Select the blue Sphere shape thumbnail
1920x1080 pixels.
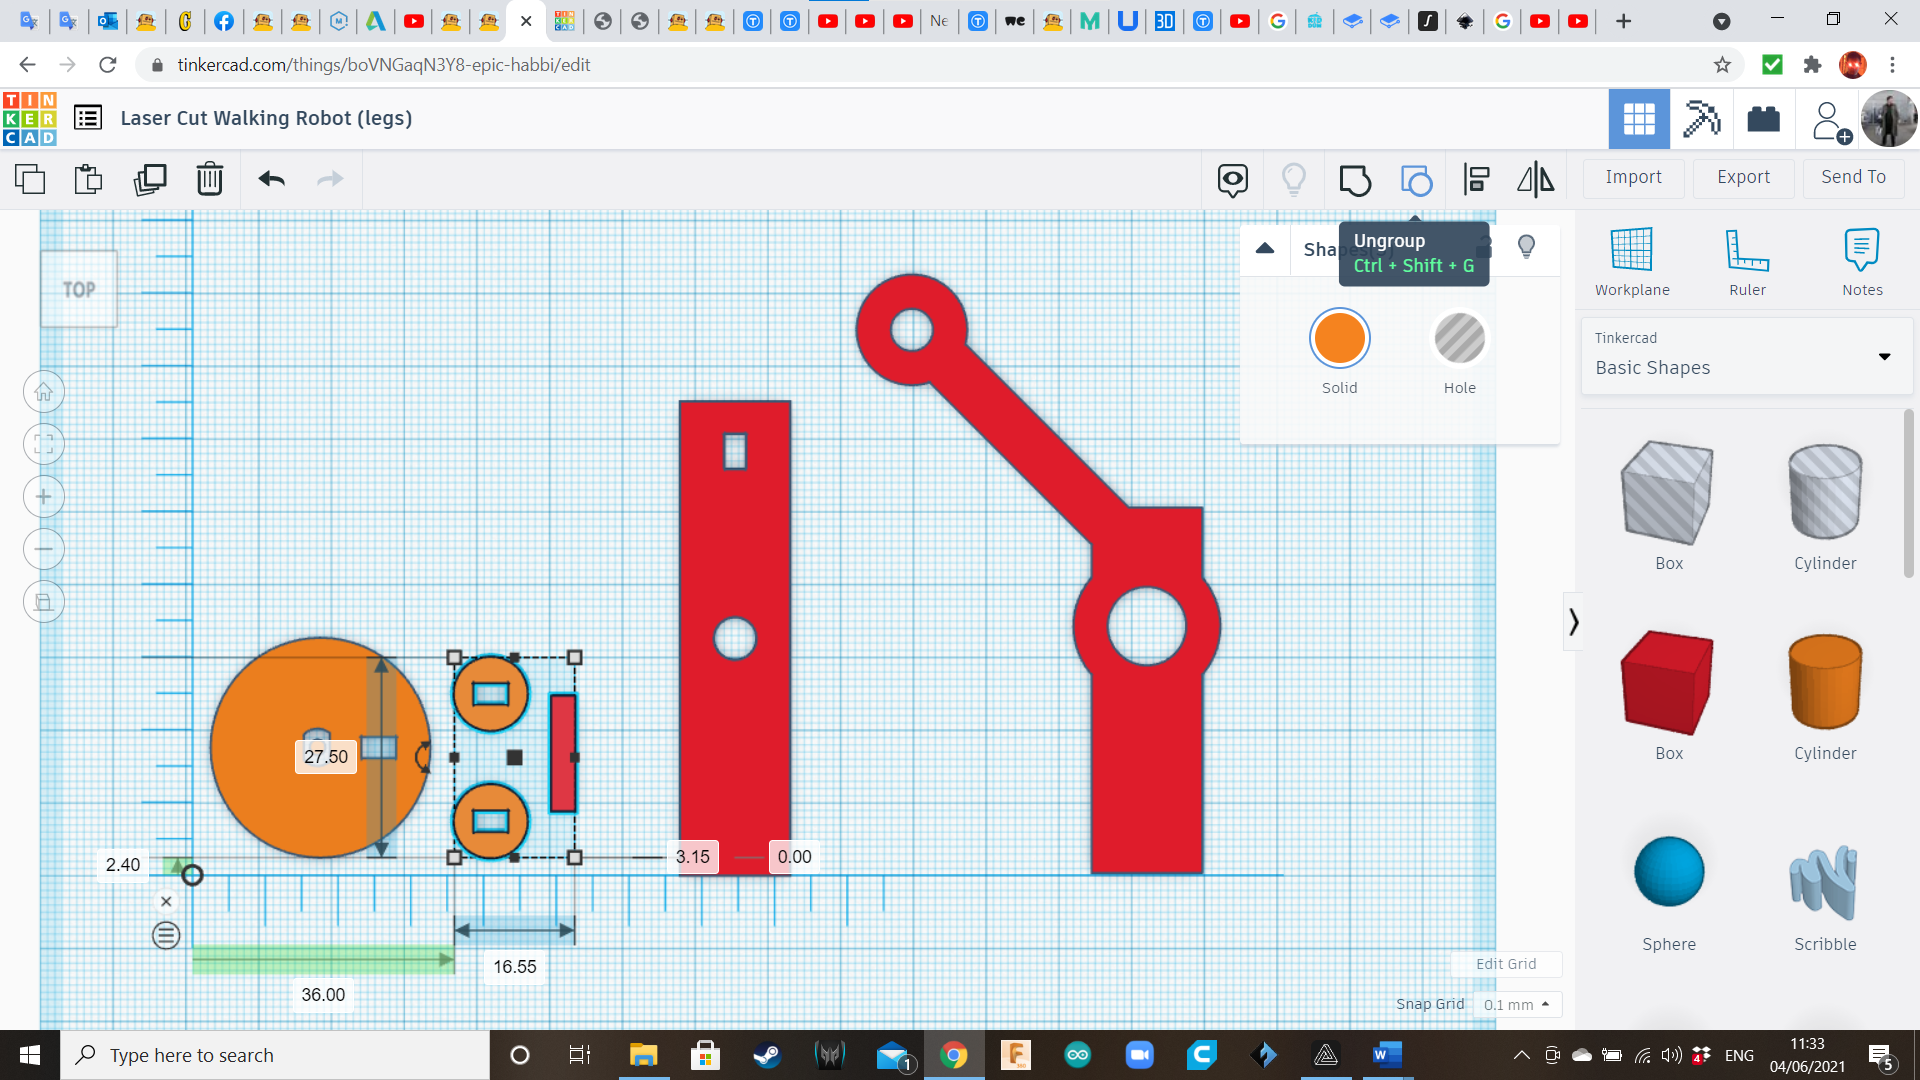click(1668, 872)
